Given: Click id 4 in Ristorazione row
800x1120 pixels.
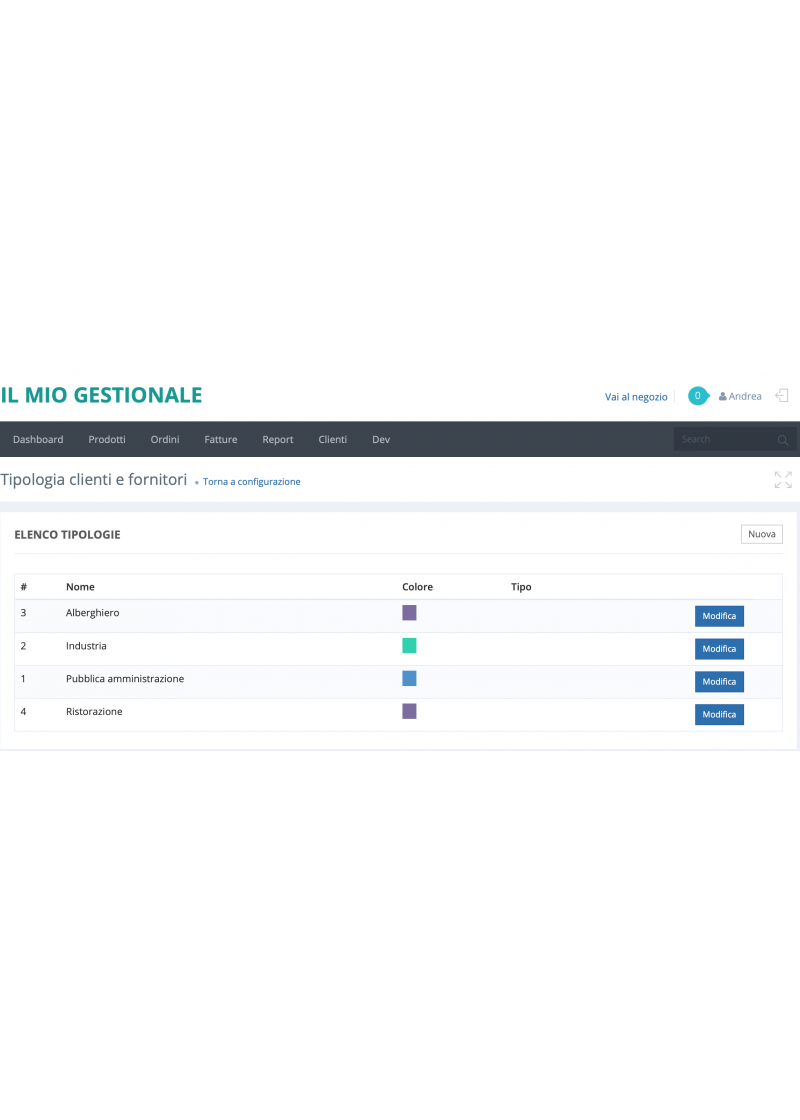Looking at the screenshot, I should [24, 711].
